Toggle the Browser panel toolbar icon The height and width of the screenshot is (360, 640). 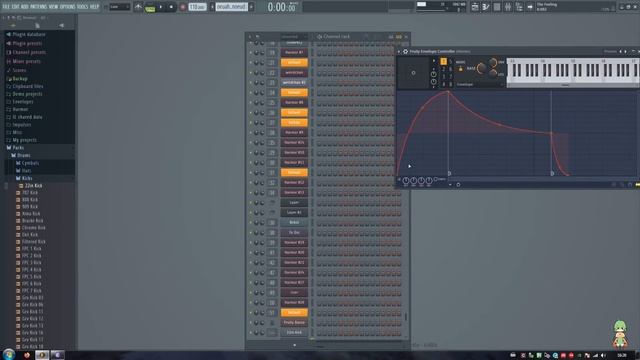click(519, 7)
